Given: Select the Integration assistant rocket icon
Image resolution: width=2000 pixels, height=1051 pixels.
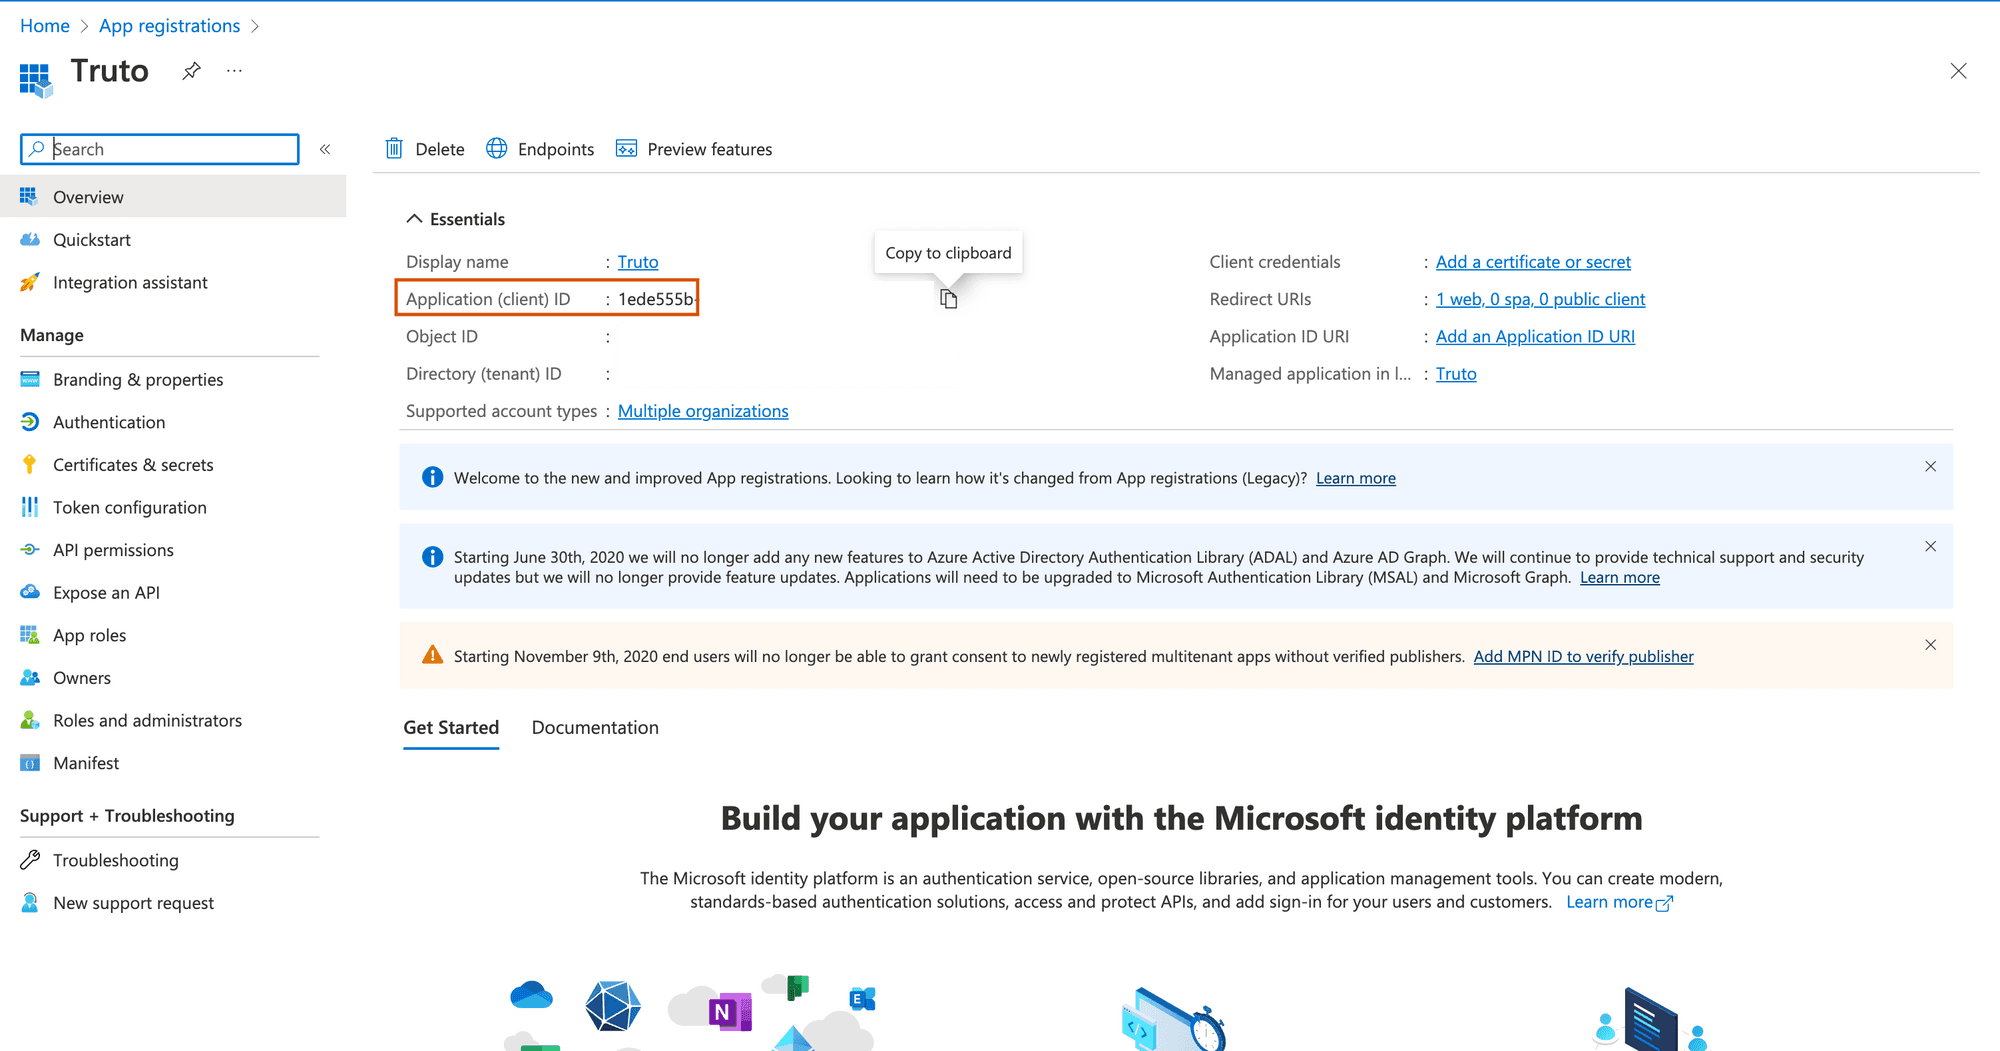Looking at the screenshot, I should tap(29, 282).
